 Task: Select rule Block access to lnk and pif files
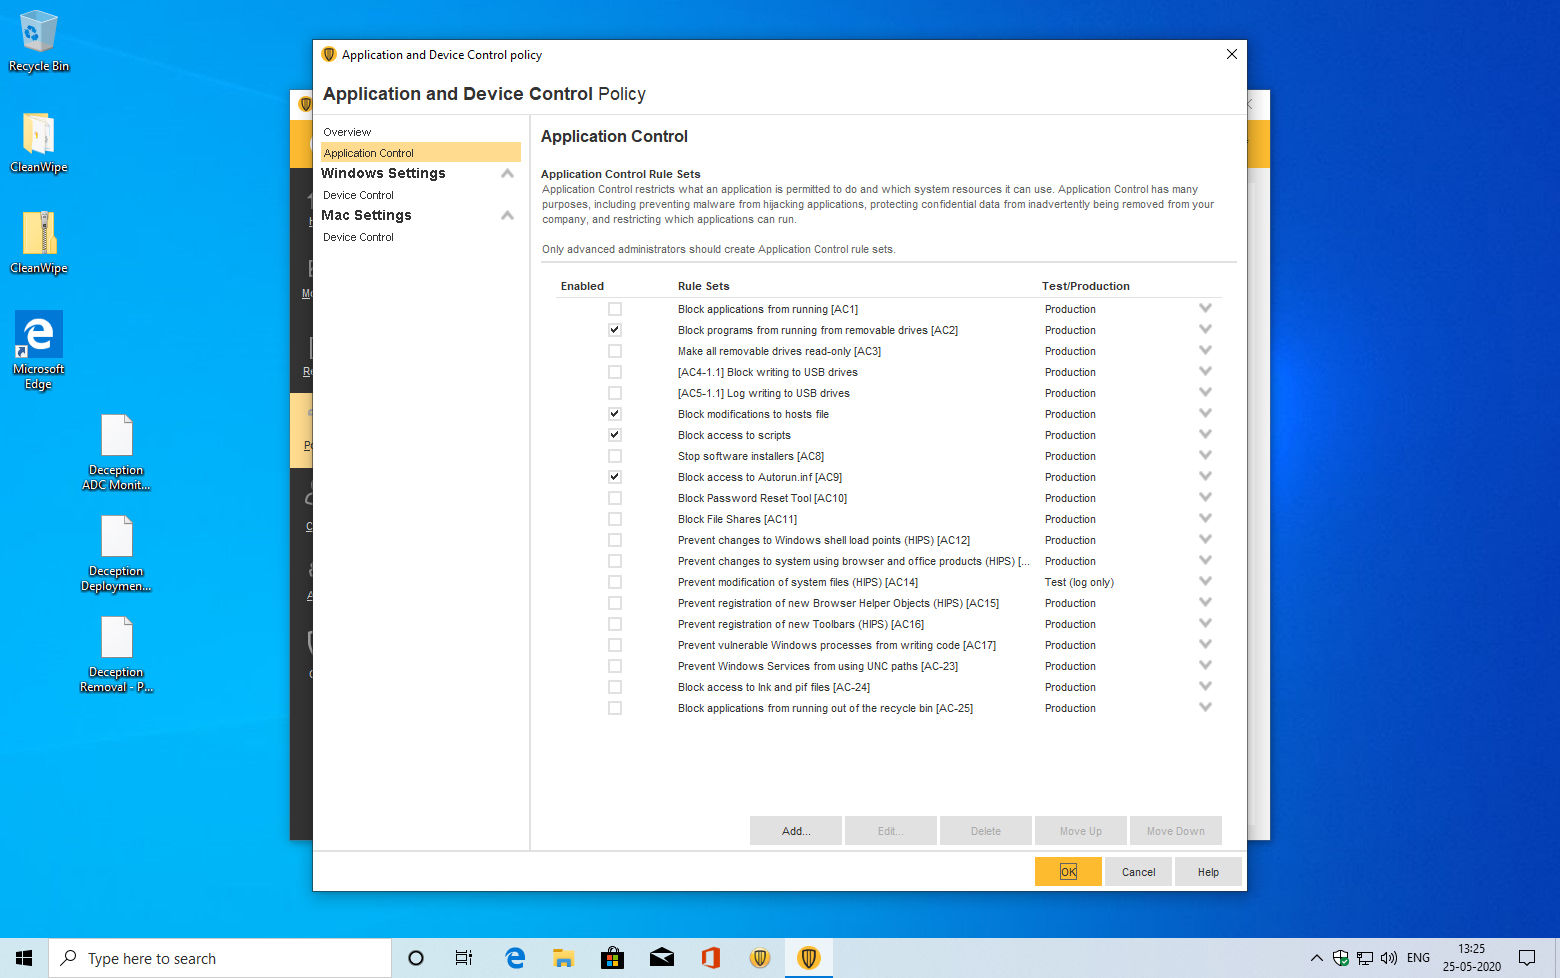coord(774,687)
